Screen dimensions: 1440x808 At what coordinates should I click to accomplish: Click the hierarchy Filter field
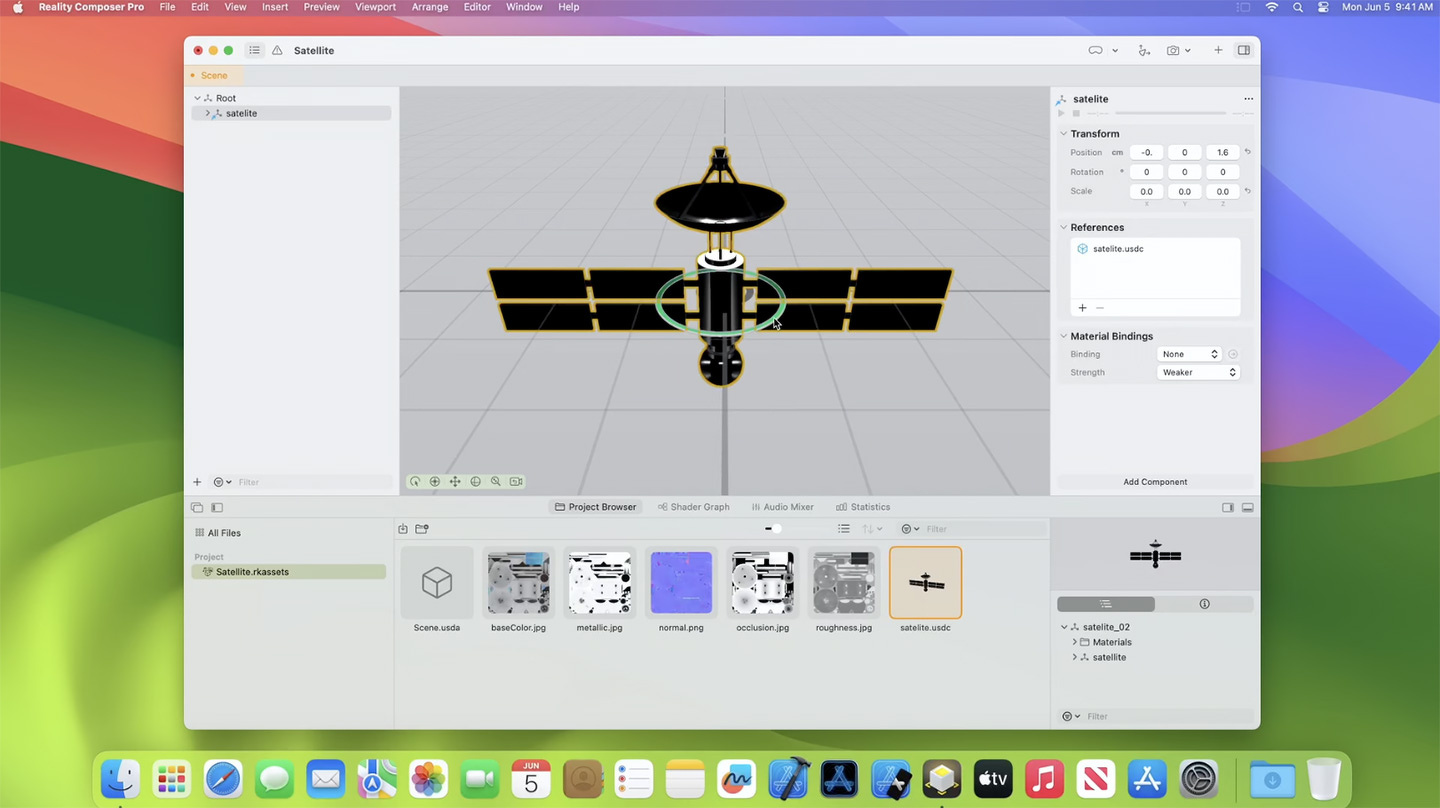[313, 482]
